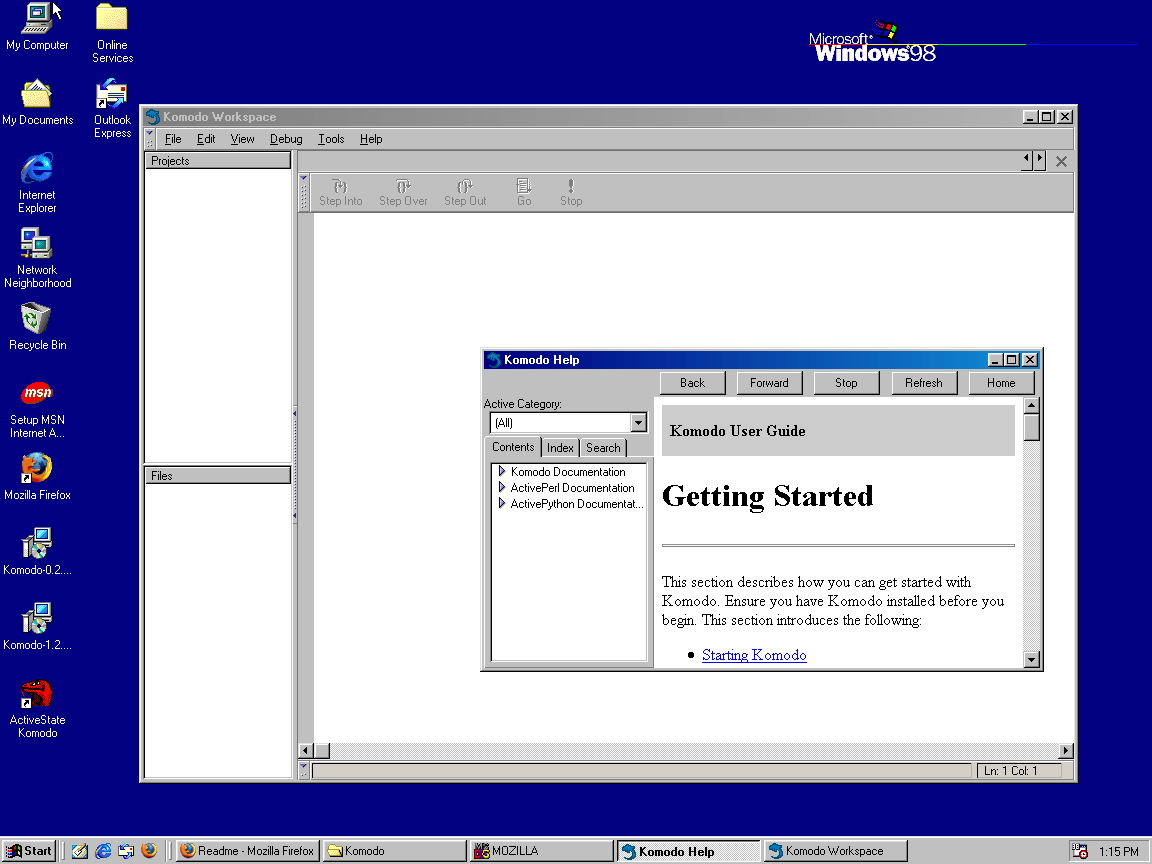Screen dimensions: 1152x864
Task: Click the Start button on taskbar
Action: click(x=29, y=851)
